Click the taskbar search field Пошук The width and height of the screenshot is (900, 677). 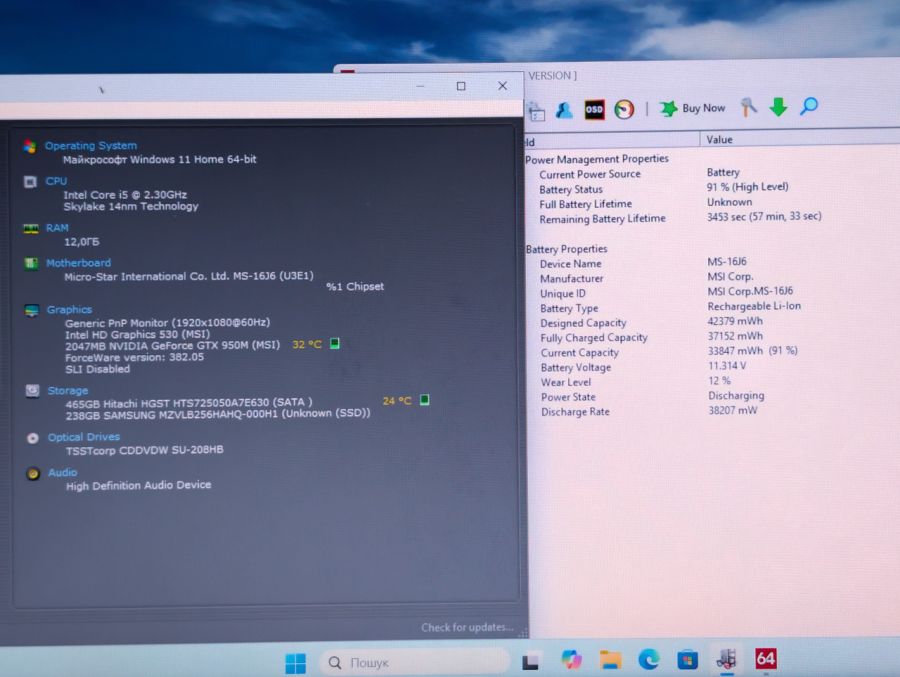414,662
